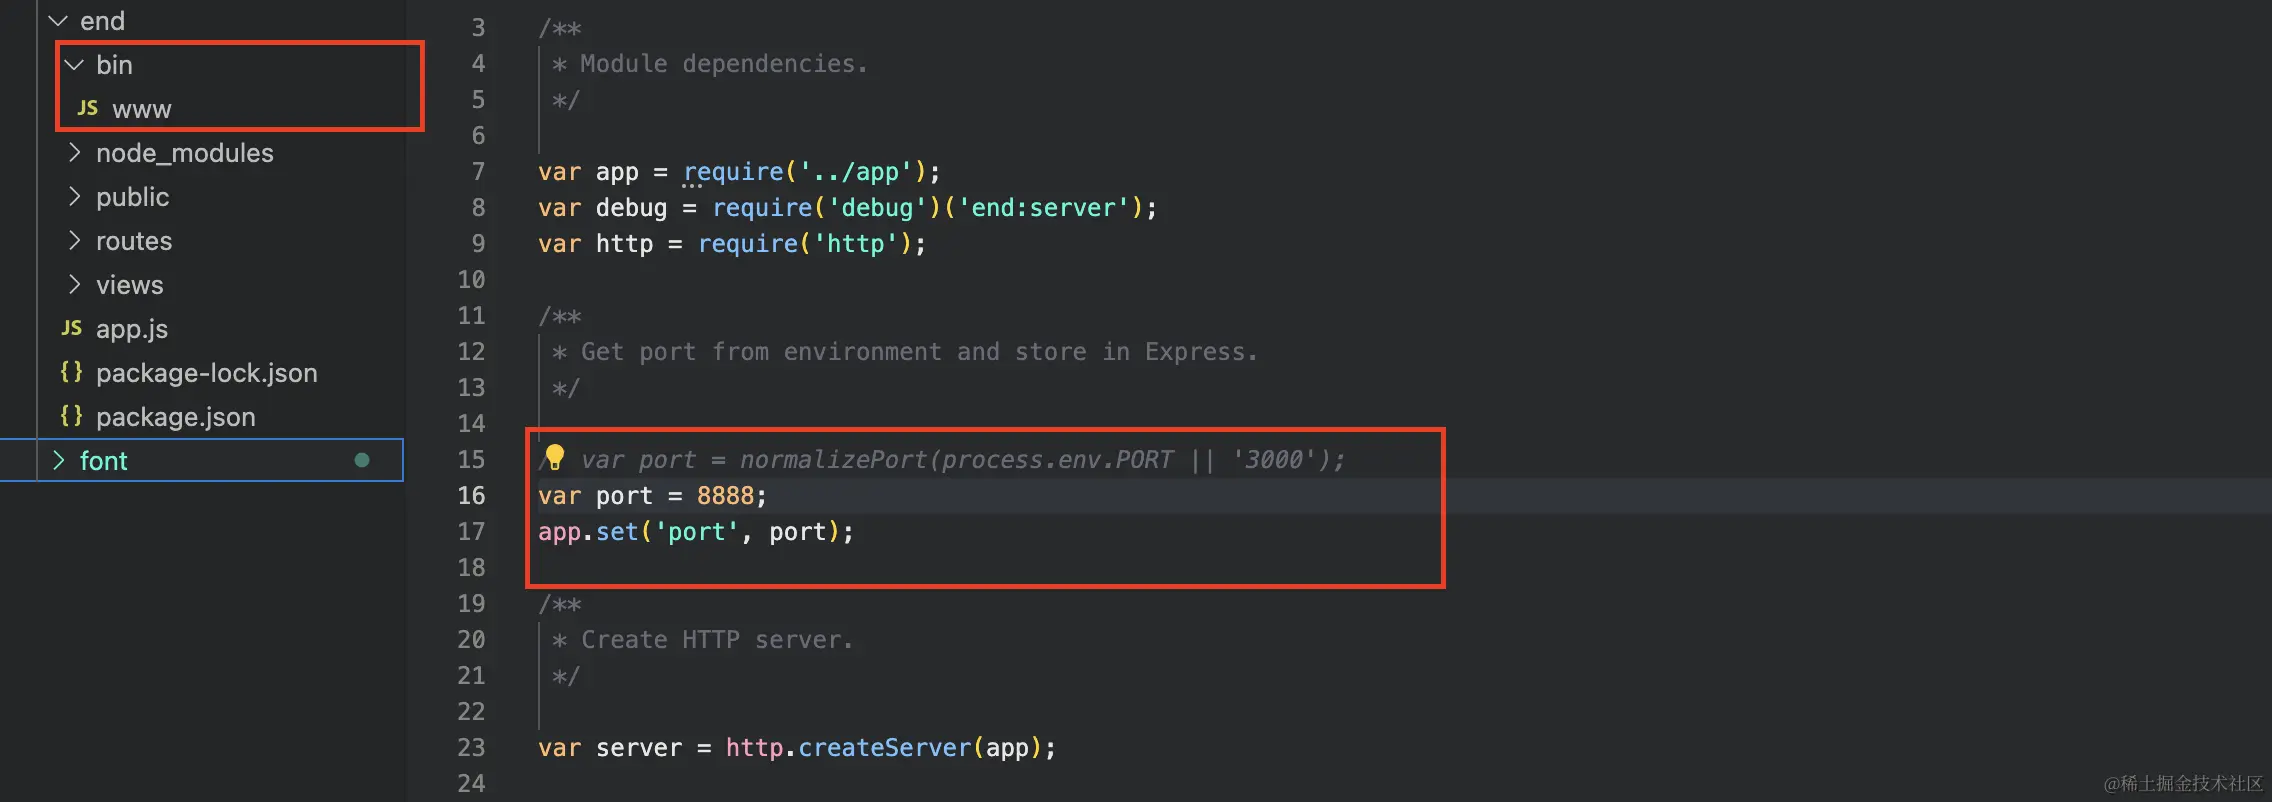Click line number 23 in gutter

pyautogui.click(x=471, y=748)
